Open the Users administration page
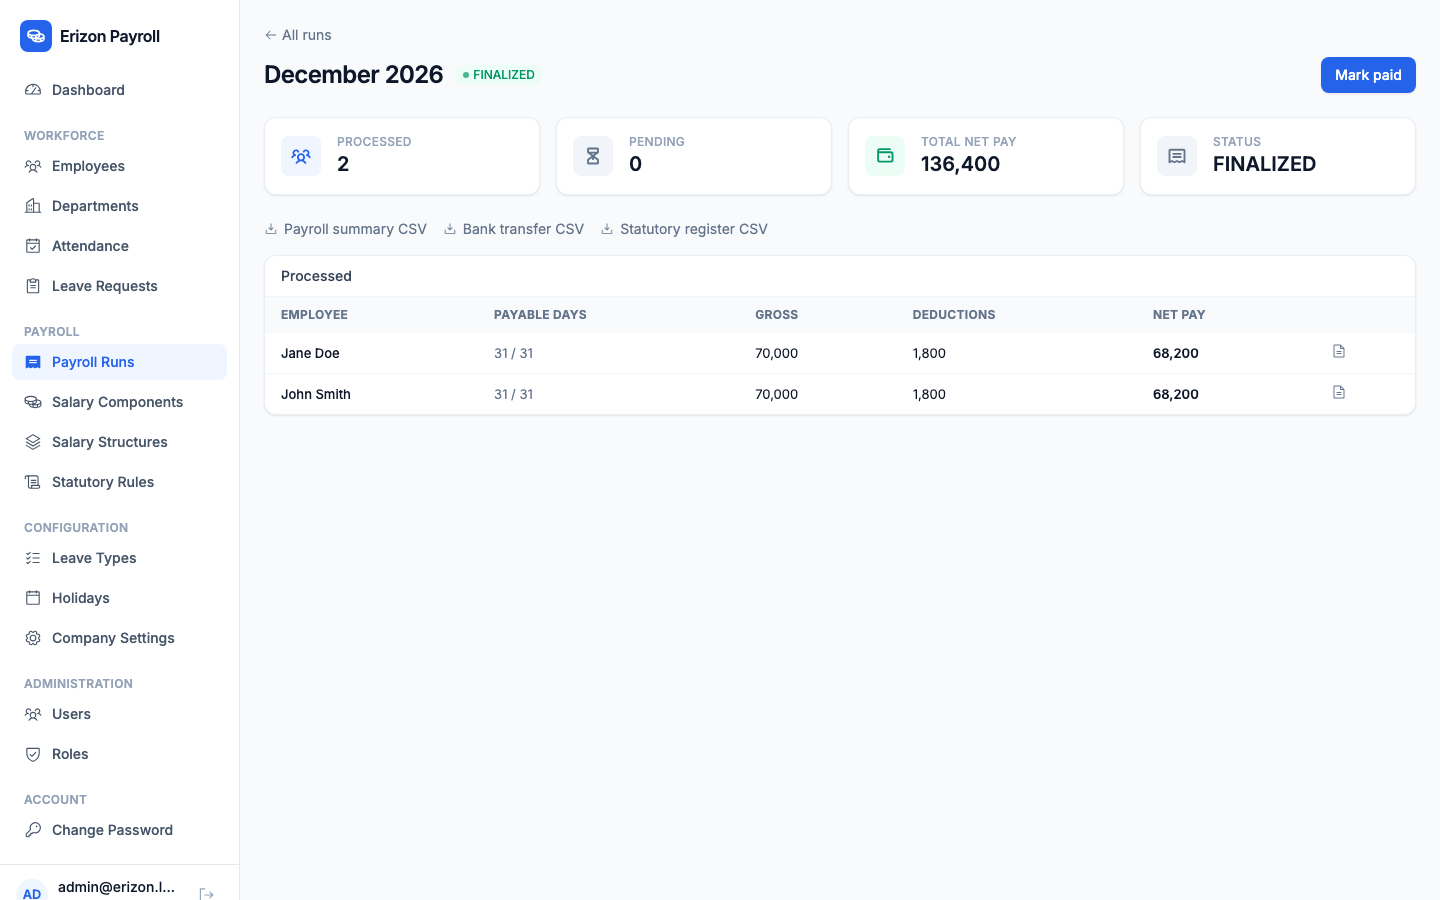The image size is (1440, 900). click(120, 714)
